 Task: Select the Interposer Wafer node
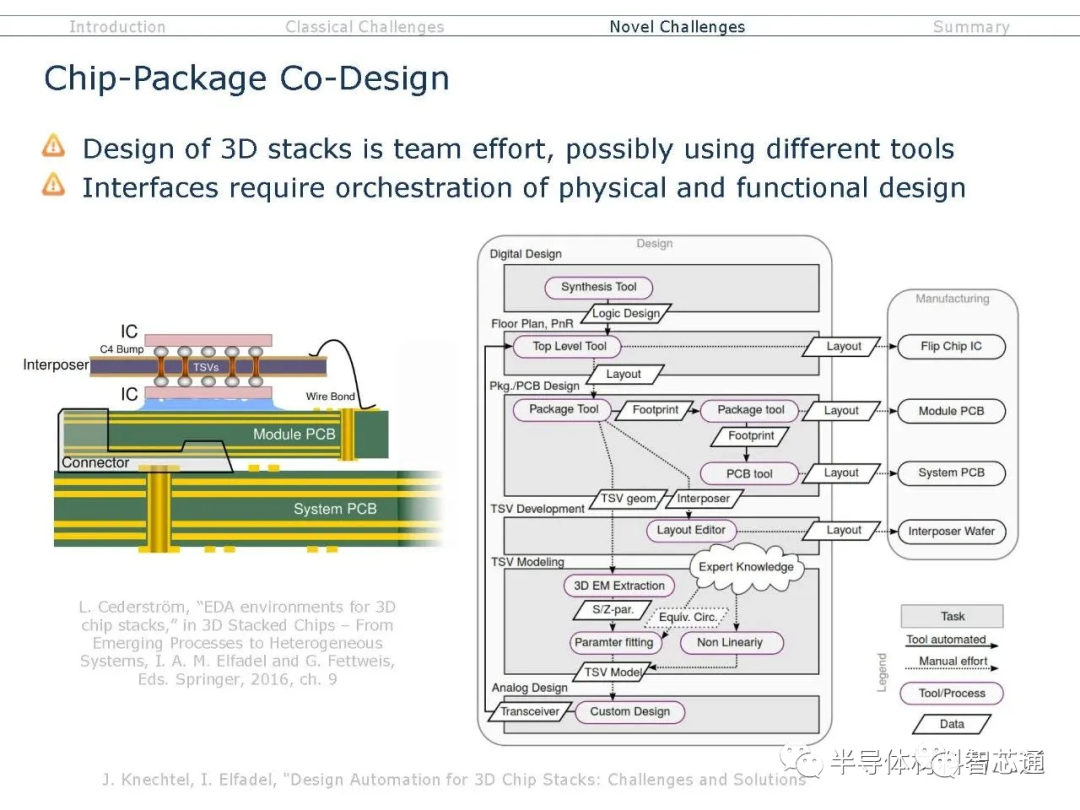tap(951, 531)
